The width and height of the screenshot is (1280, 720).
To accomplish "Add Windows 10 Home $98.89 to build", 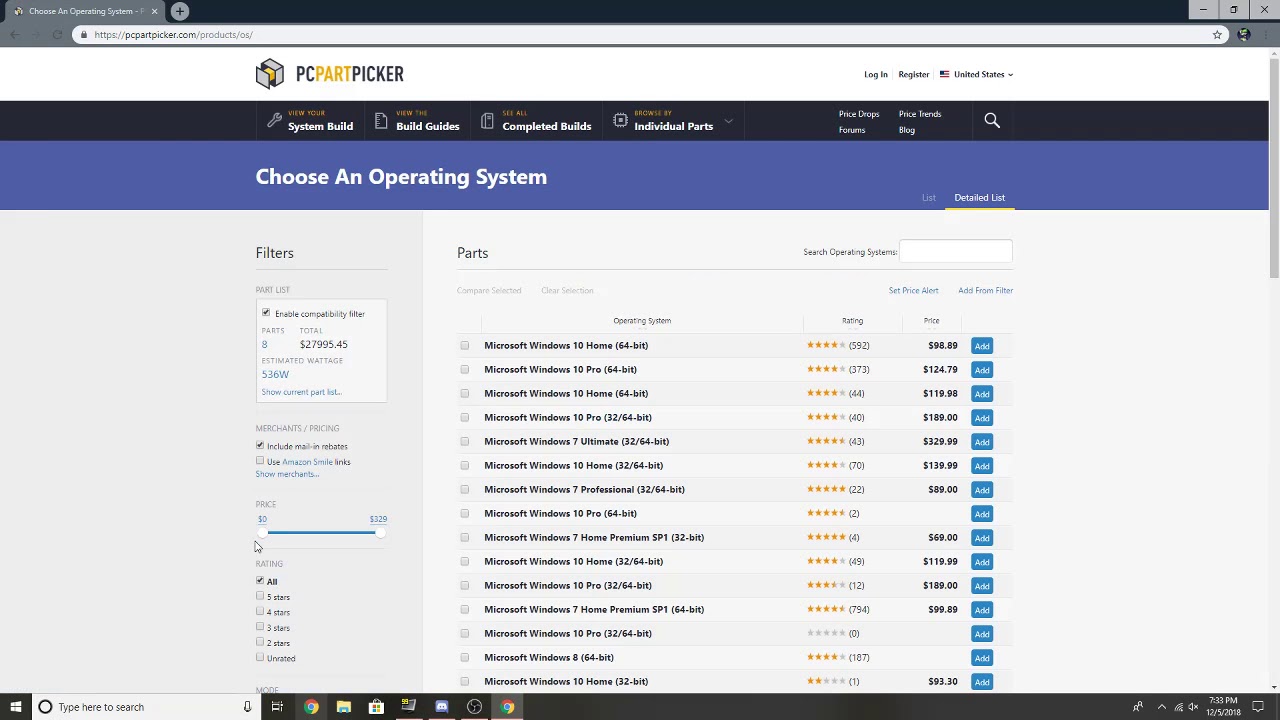I will click(982, 346).
